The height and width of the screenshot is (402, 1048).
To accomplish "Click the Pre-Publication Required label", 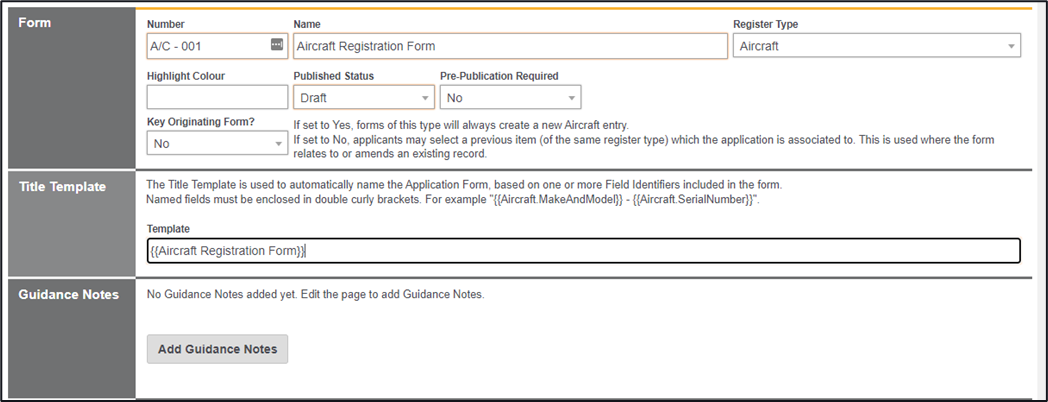I will 499,76.
